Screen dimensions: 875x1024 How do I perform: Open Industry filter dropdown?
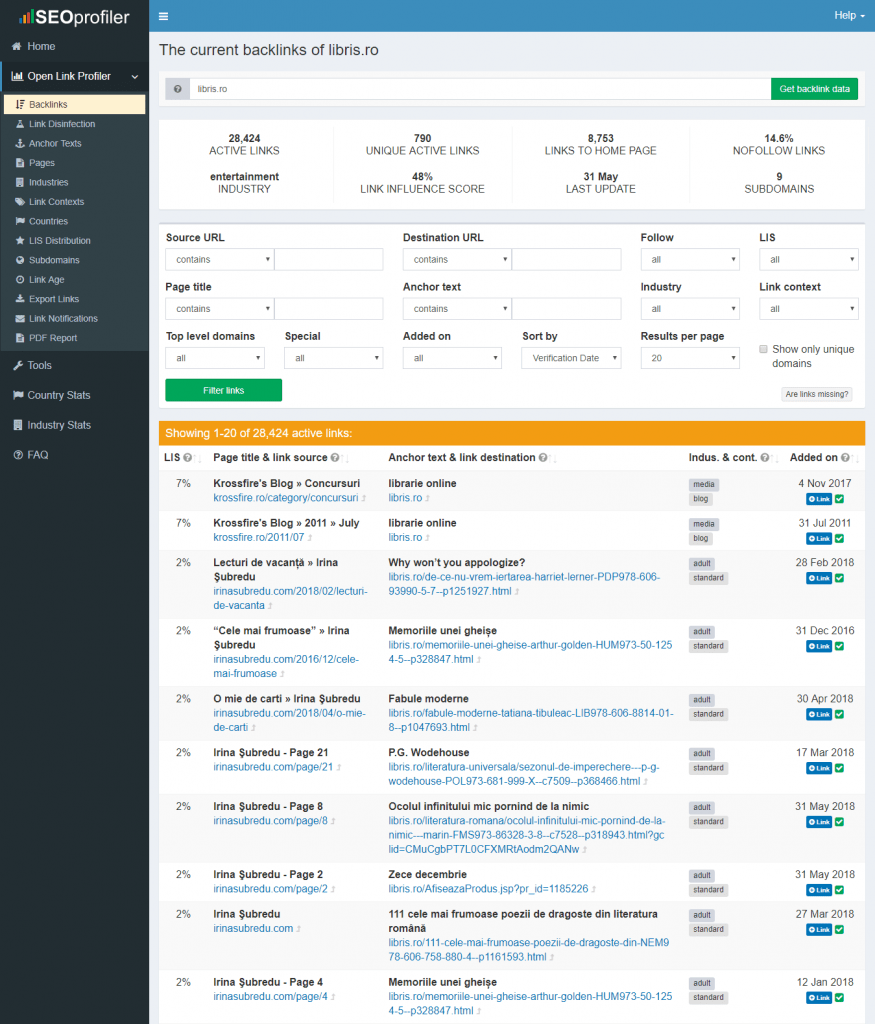click(690, 309)
